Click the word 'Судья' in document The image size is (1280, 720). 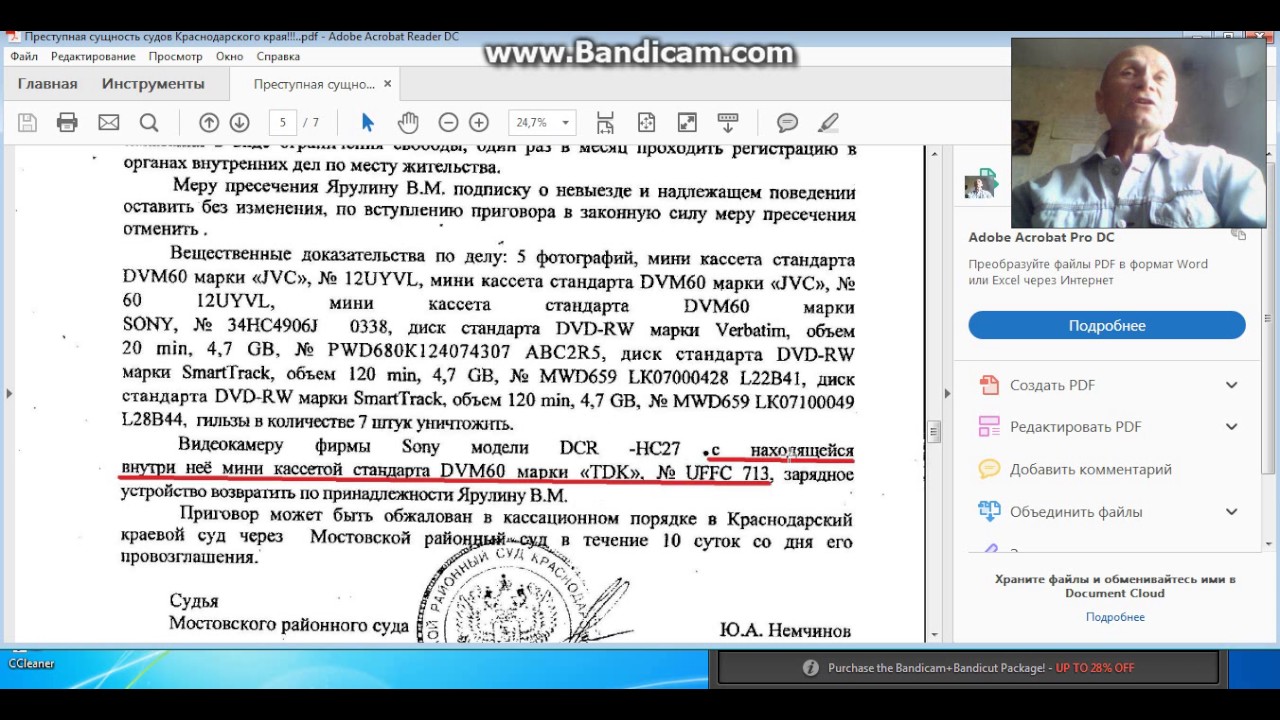coord(194,601)
